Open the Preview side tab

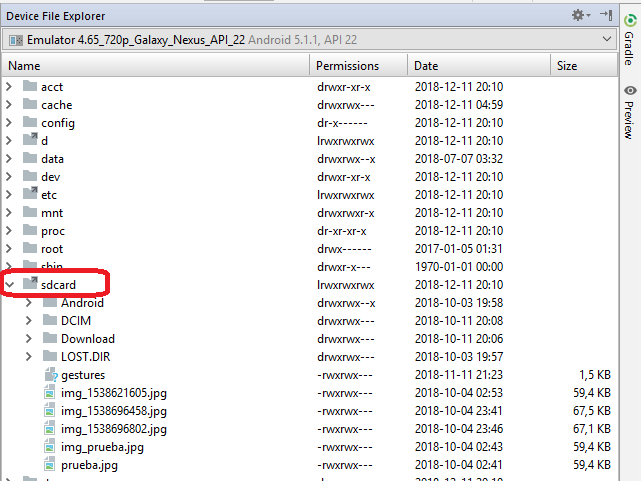[x=628, y=112]
